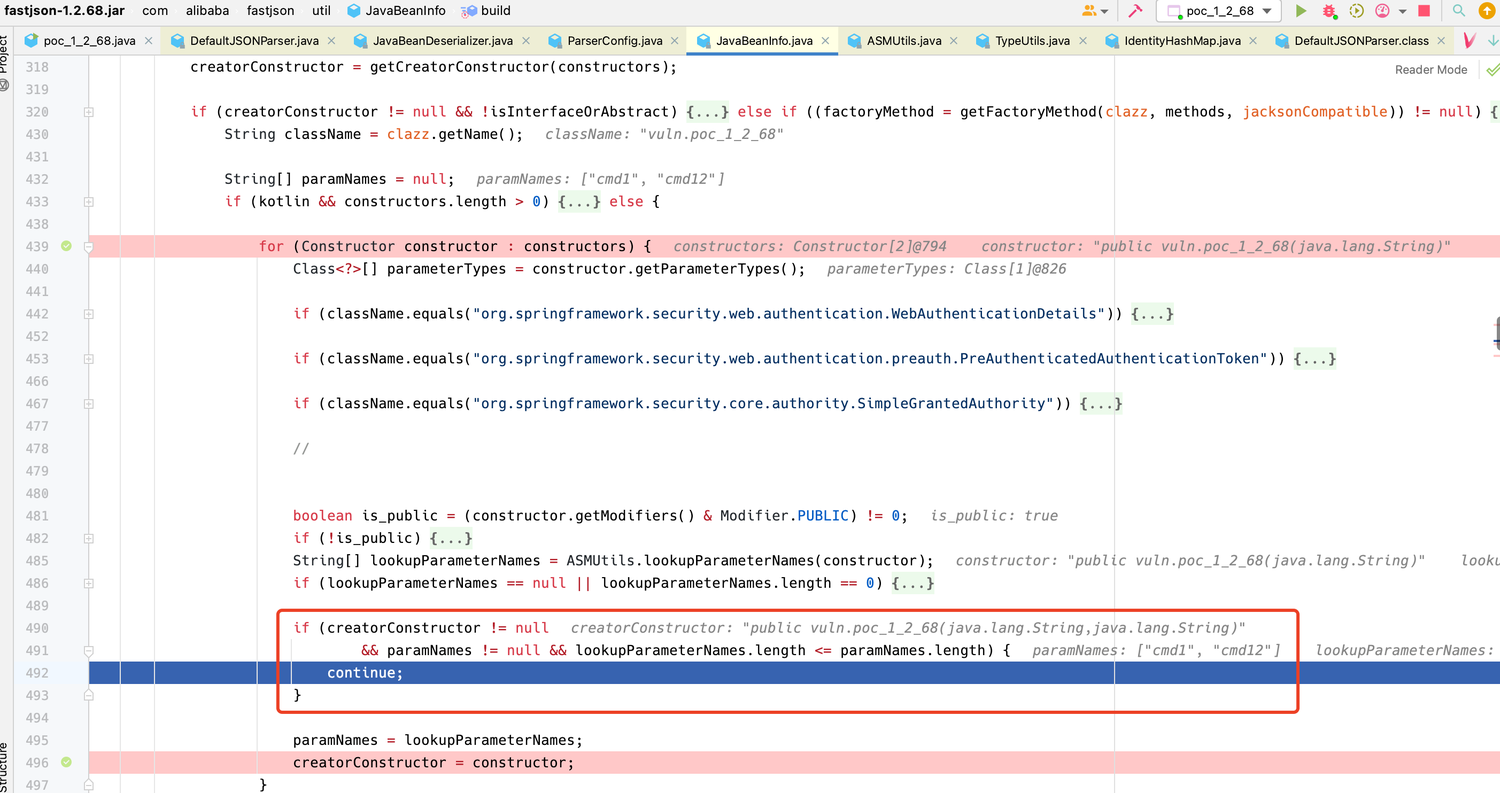Click Reader Mode in the editor
The width and height of the screenshot is (1500, 793).
pos(1431,69)
